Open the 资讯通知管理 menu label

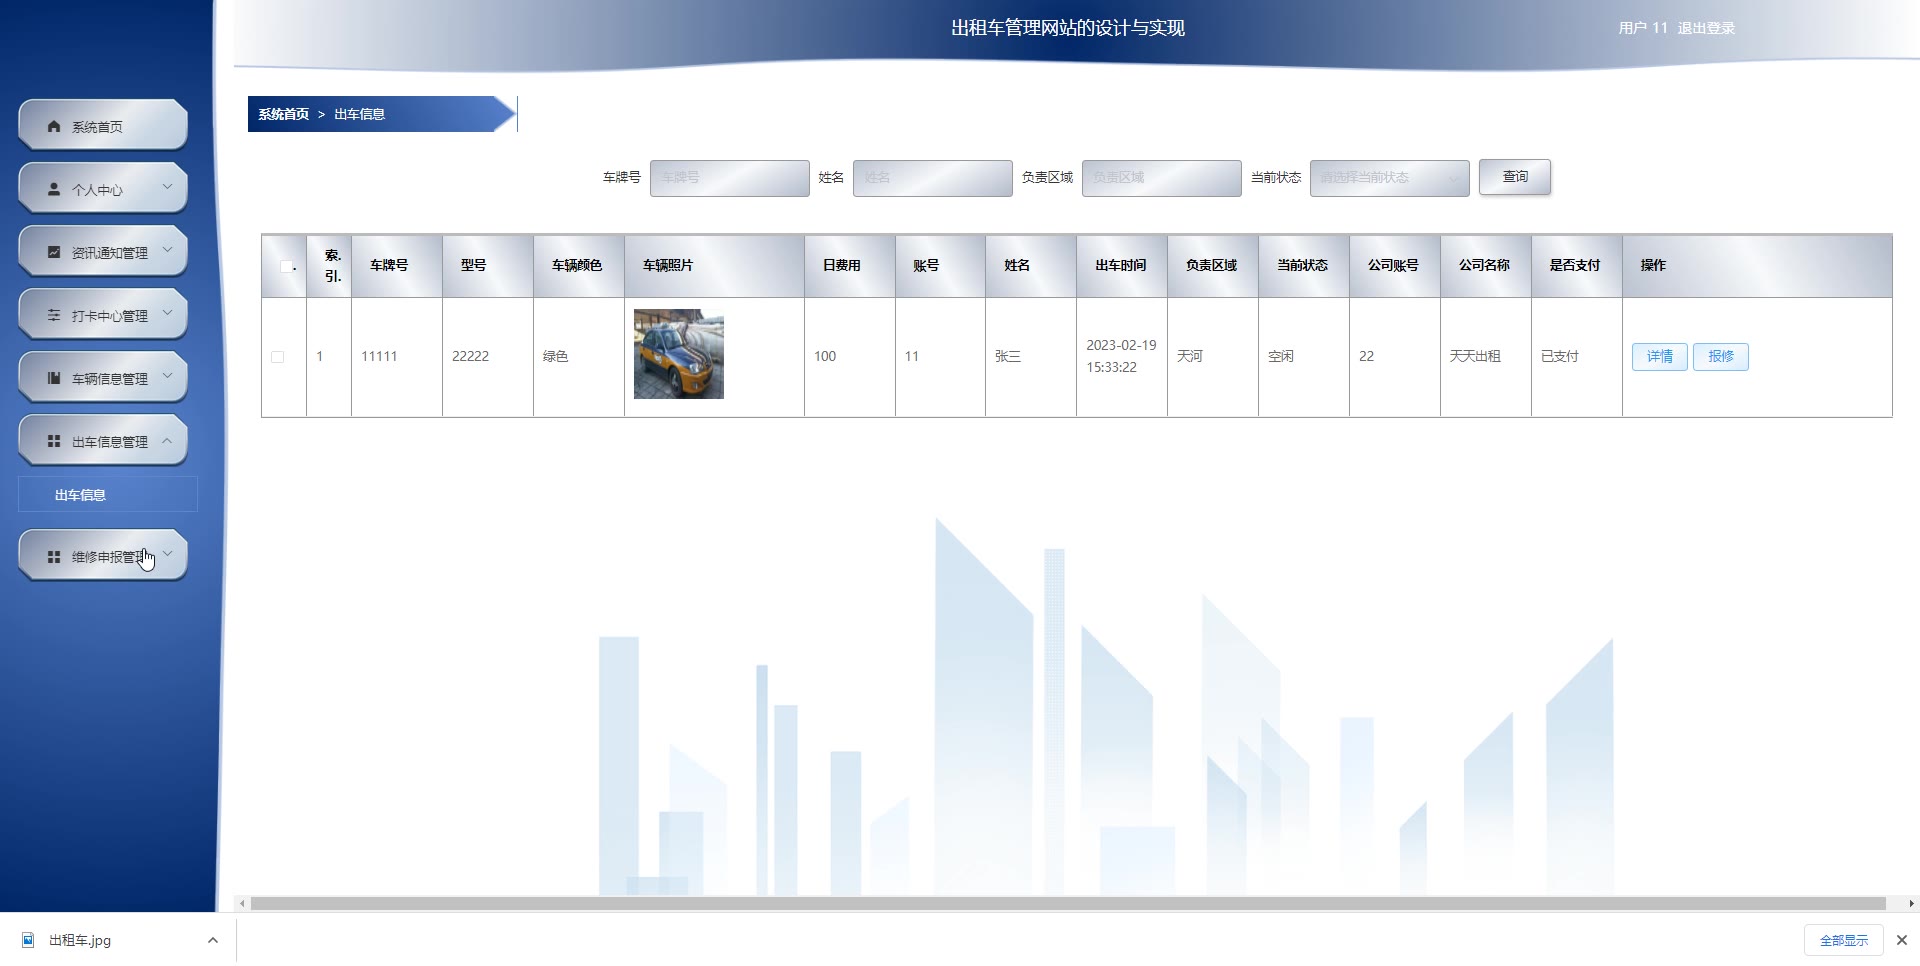110,253
